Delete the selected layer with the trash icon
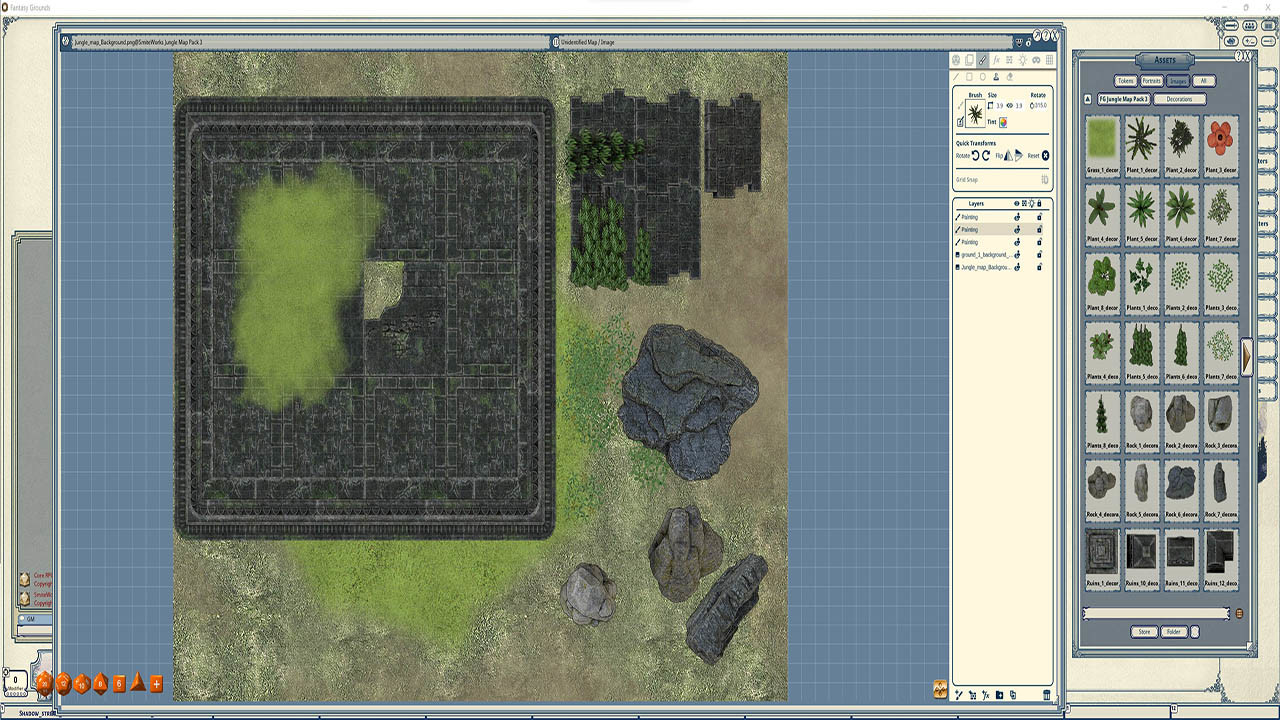1280x720 pixels. click(x=1046, y=695)
